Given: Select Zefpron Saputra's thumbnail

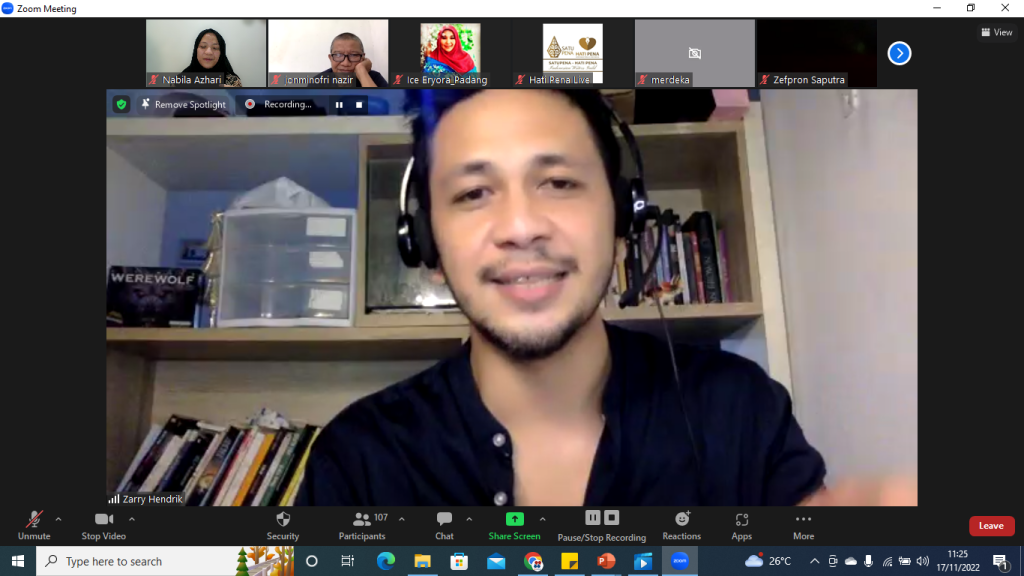Looking at the screenshot, I should [817, 53].
